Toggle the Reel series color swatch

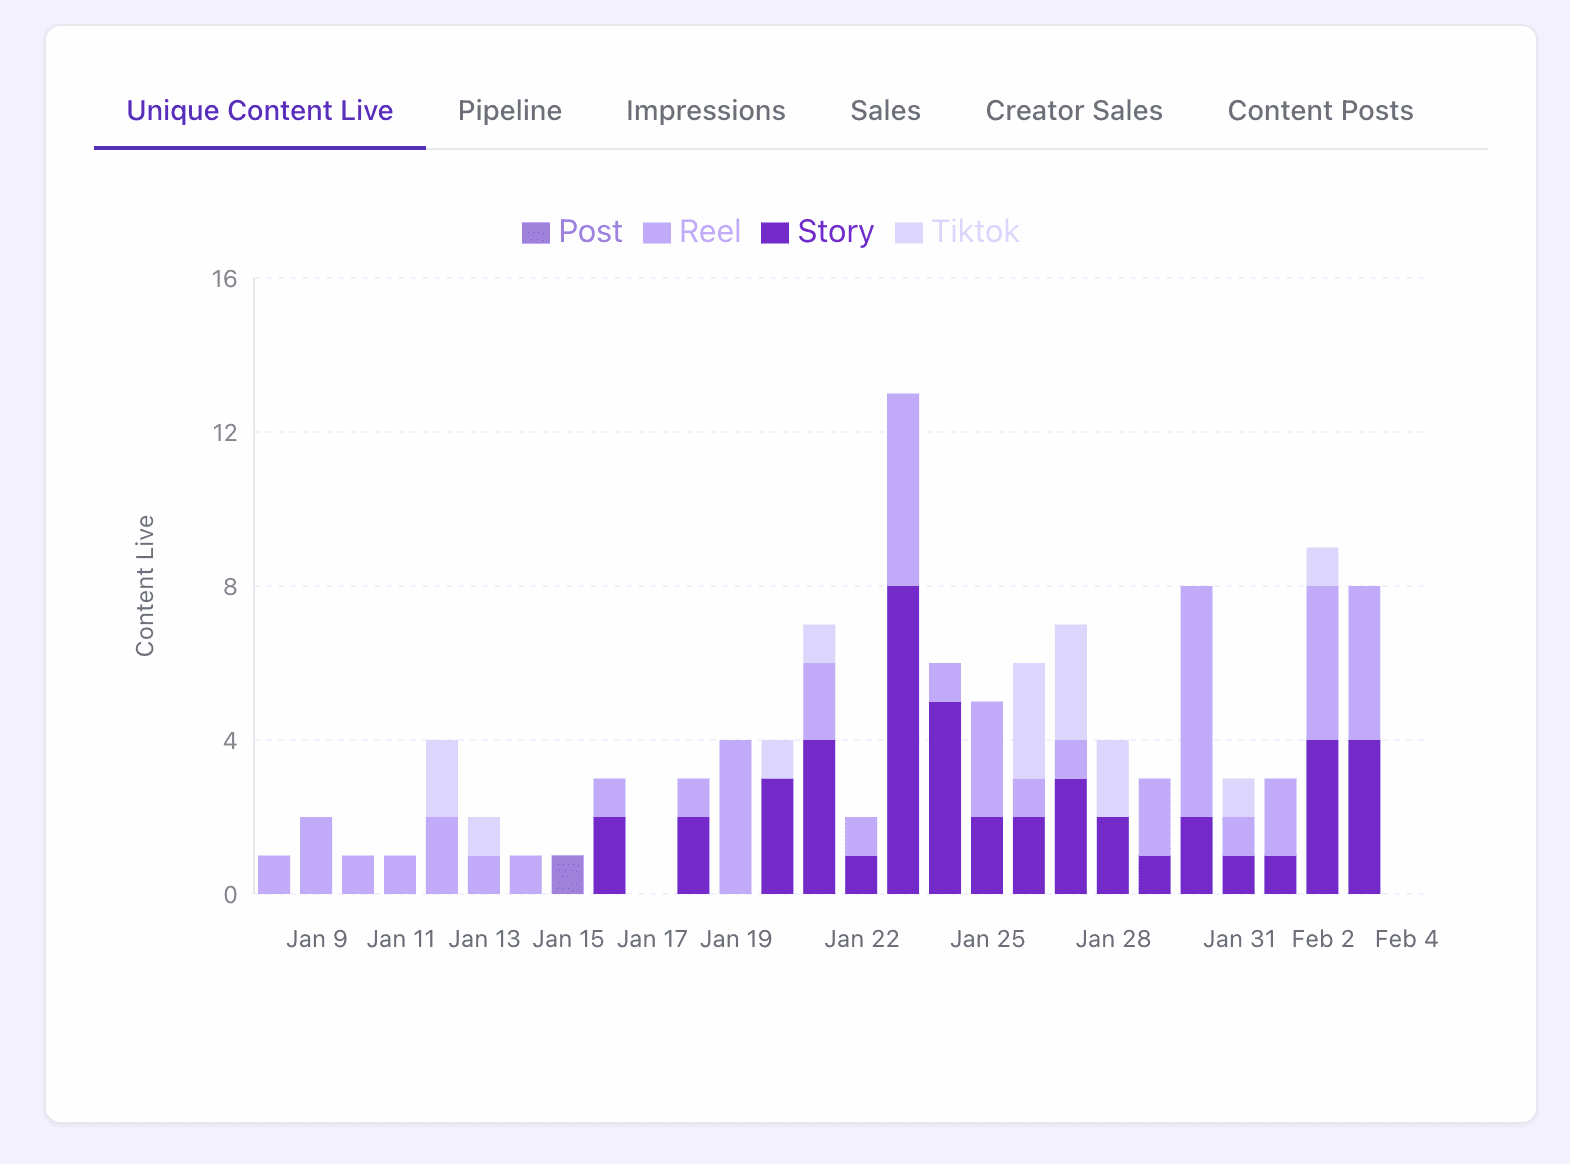tap(657, 233)
